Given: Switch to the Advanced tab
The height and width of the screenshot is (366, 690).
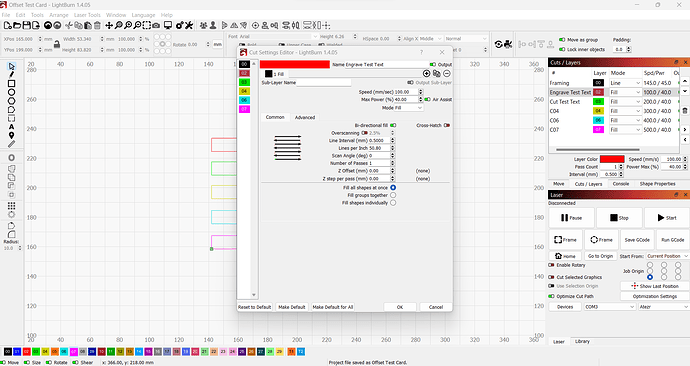Looking at the screenshot, I should [305, 117].
